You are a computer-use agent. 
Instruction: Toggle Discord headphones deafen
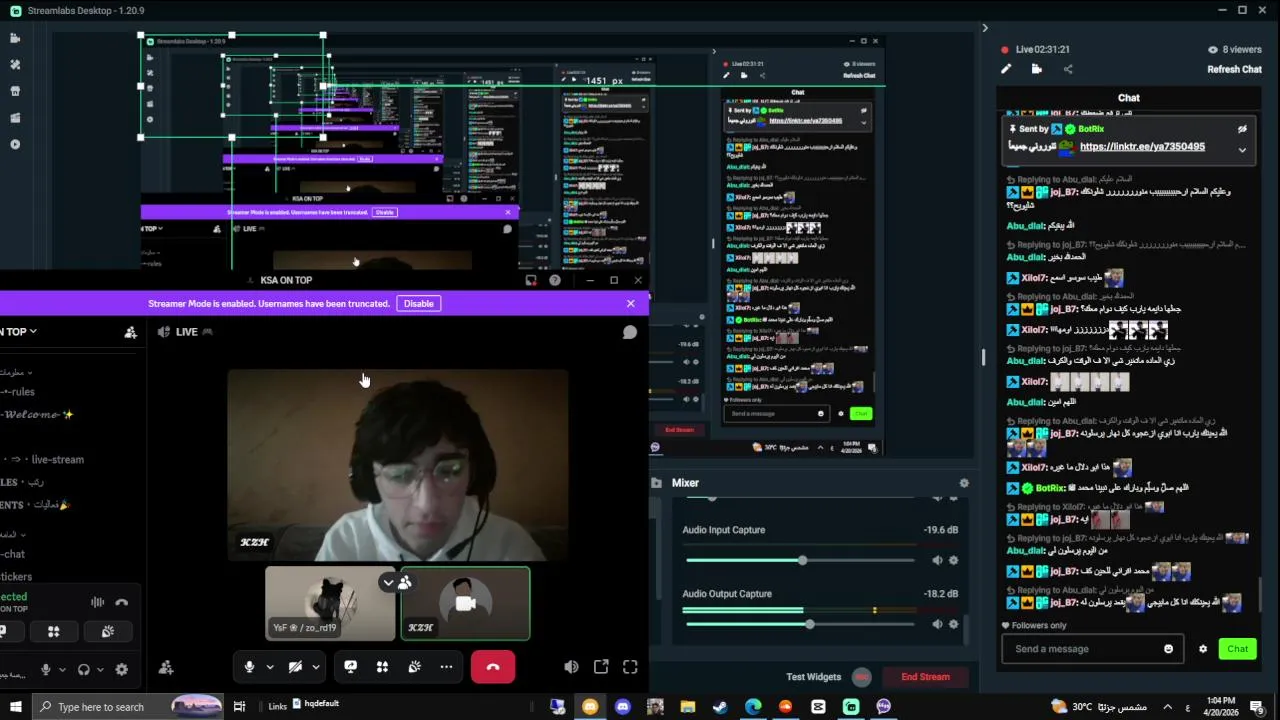pos(84,670)
